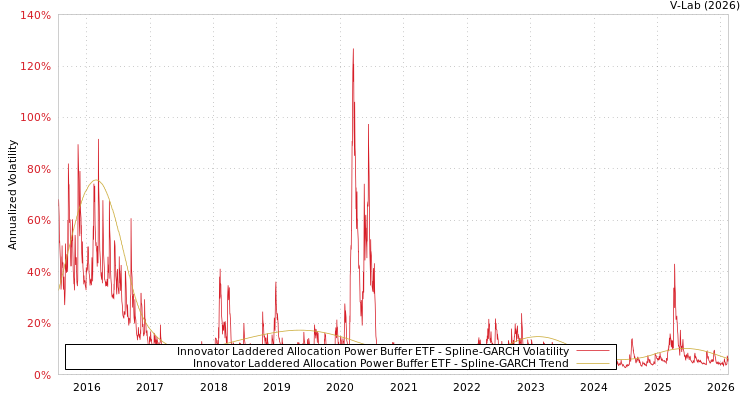Screen dimensions: 750x400
Task: Click the 40% y-axis label
Action: pos(39,272)
